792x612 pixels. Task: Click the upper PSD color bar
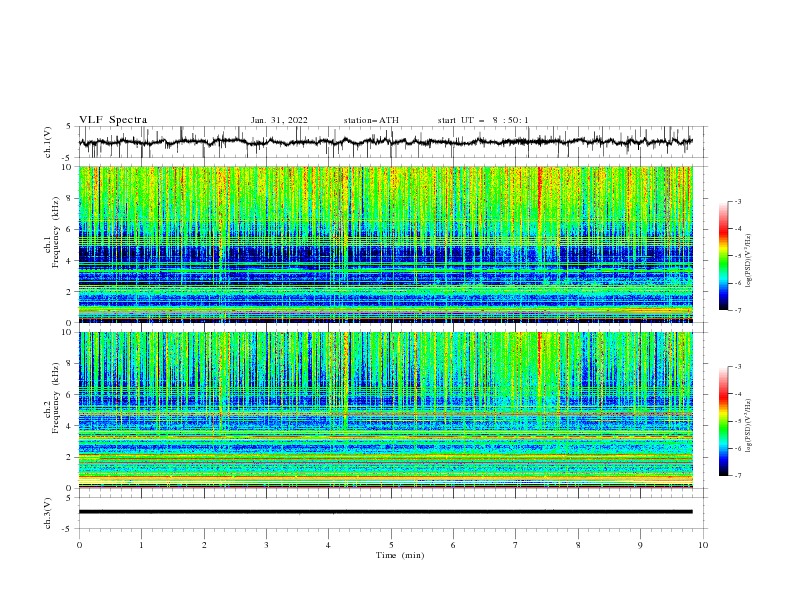click(x=723, y=256)
